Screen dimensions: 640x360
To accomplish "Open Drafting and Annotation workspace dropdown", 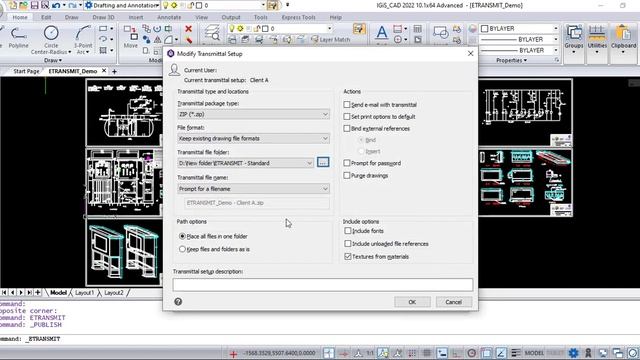I will pyautogui.click(x=122, y=5).
